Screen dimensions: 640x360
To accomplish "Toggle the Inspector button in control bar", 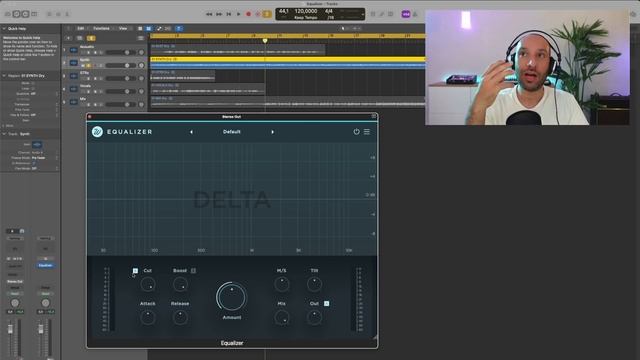I will 16,14.
